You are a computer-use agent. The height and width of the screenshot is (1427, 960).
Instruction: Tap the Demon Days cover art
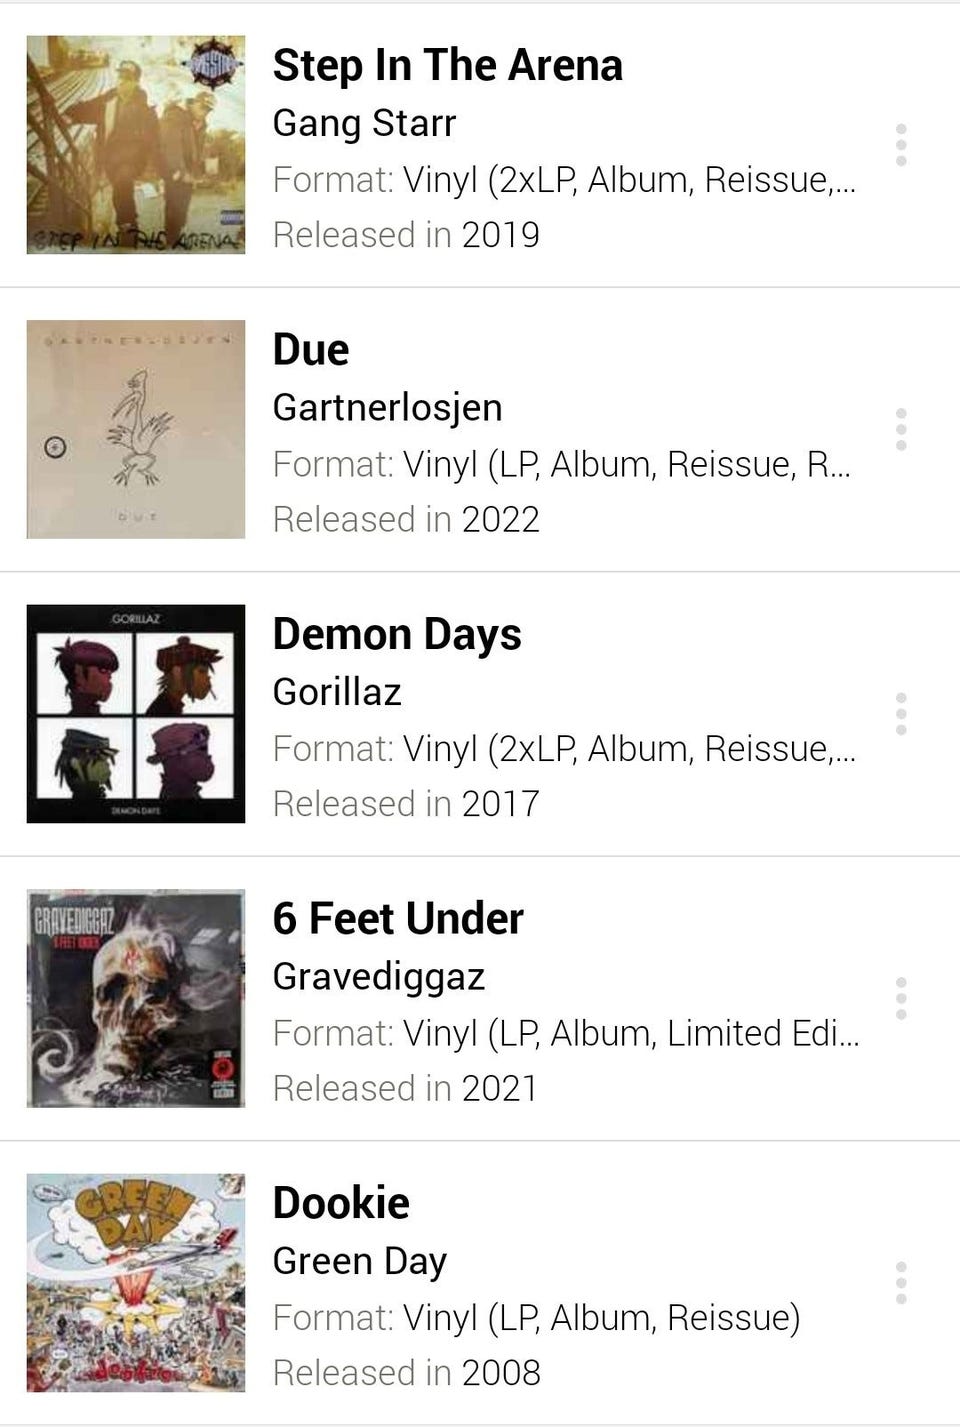coord(136,714)
